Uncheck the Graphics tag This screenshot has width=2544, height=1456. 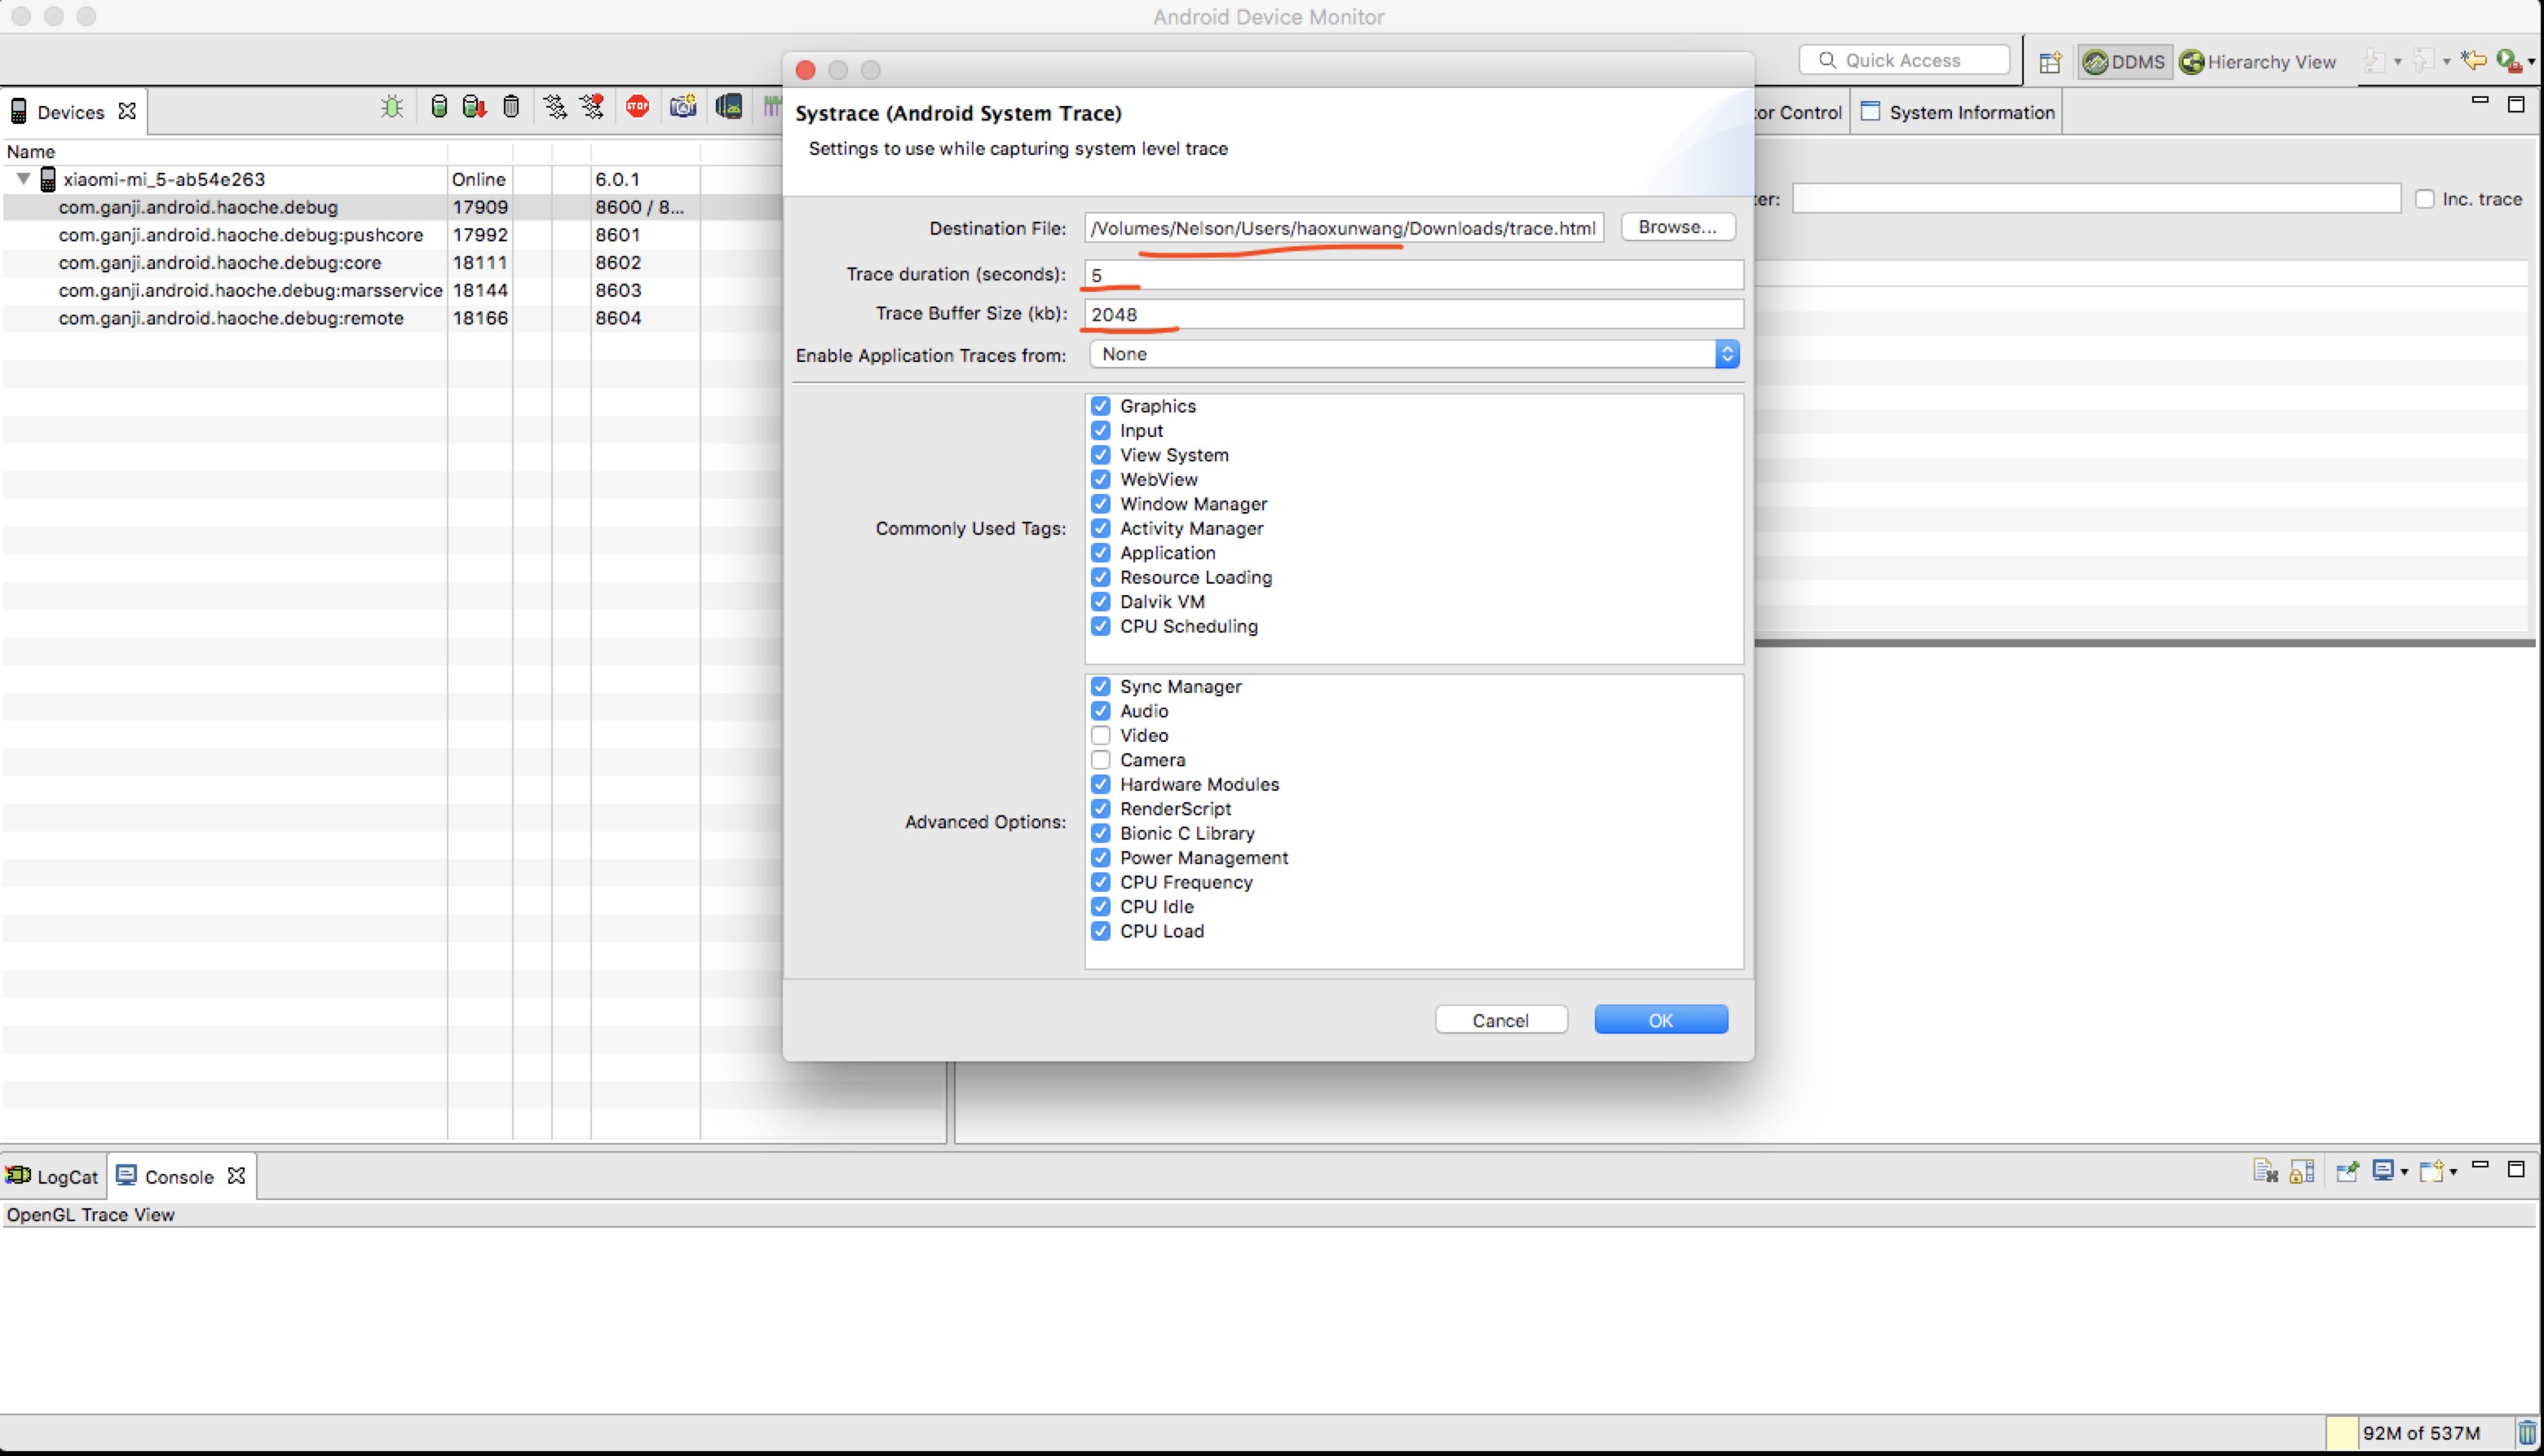[x=1101, y=406]
